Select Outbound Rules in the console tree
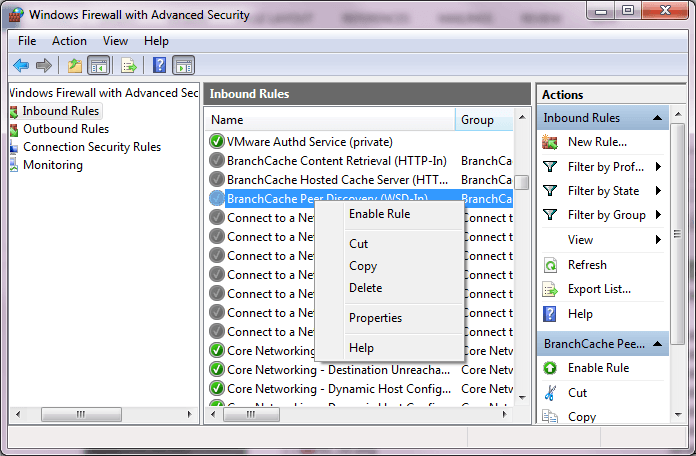696x456 pixels. (x=66, y=129)
